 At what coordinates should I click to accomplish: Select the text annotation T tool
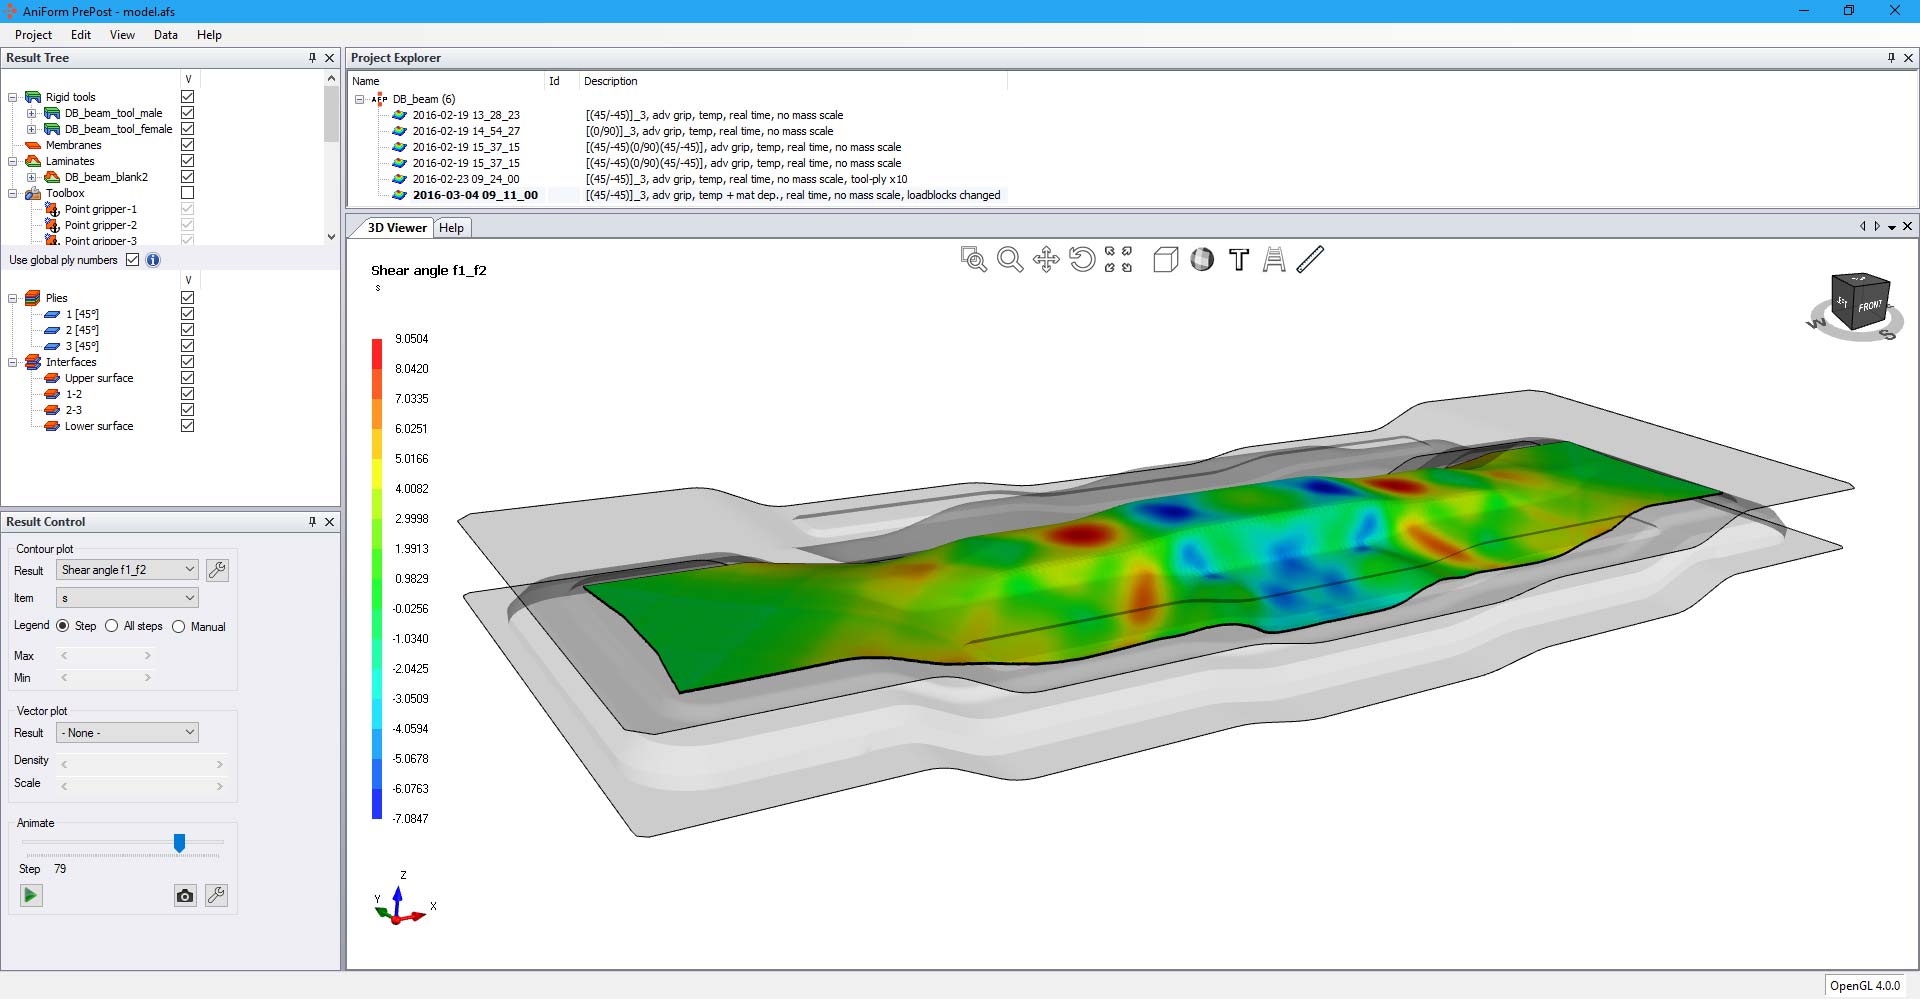click(x=1238, y=260)
